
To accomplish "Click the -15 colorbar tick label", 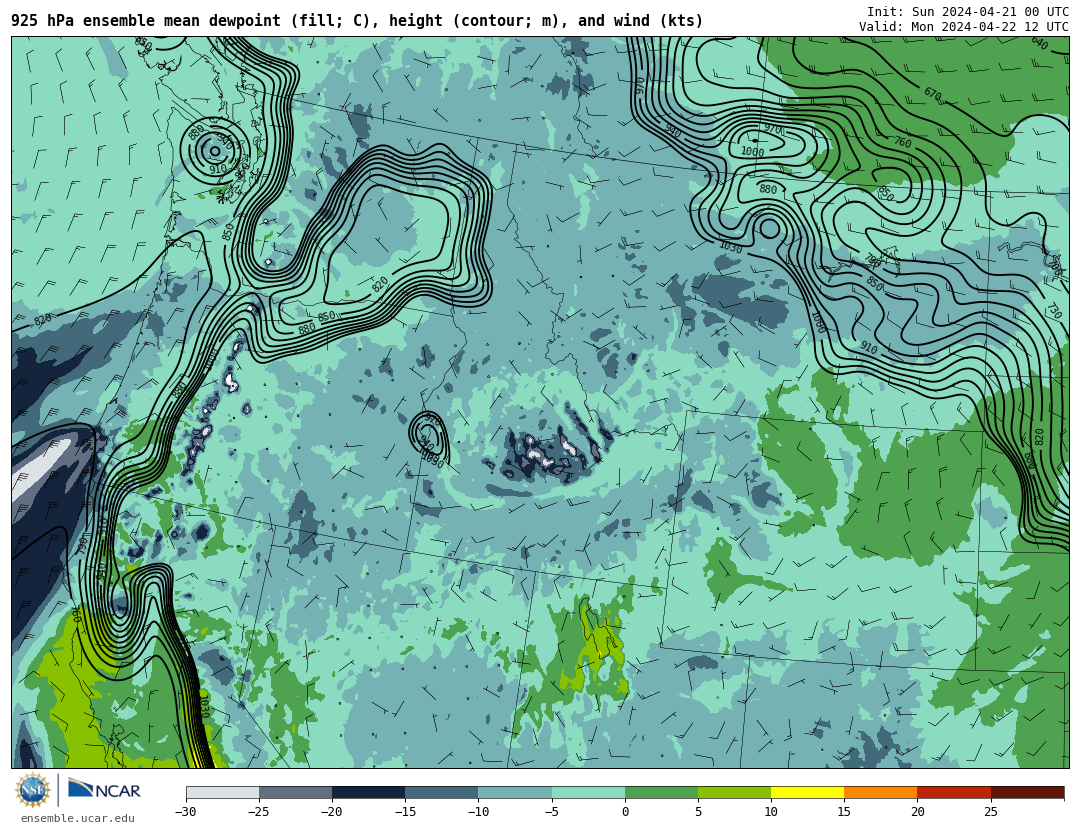I will point(405,812).
